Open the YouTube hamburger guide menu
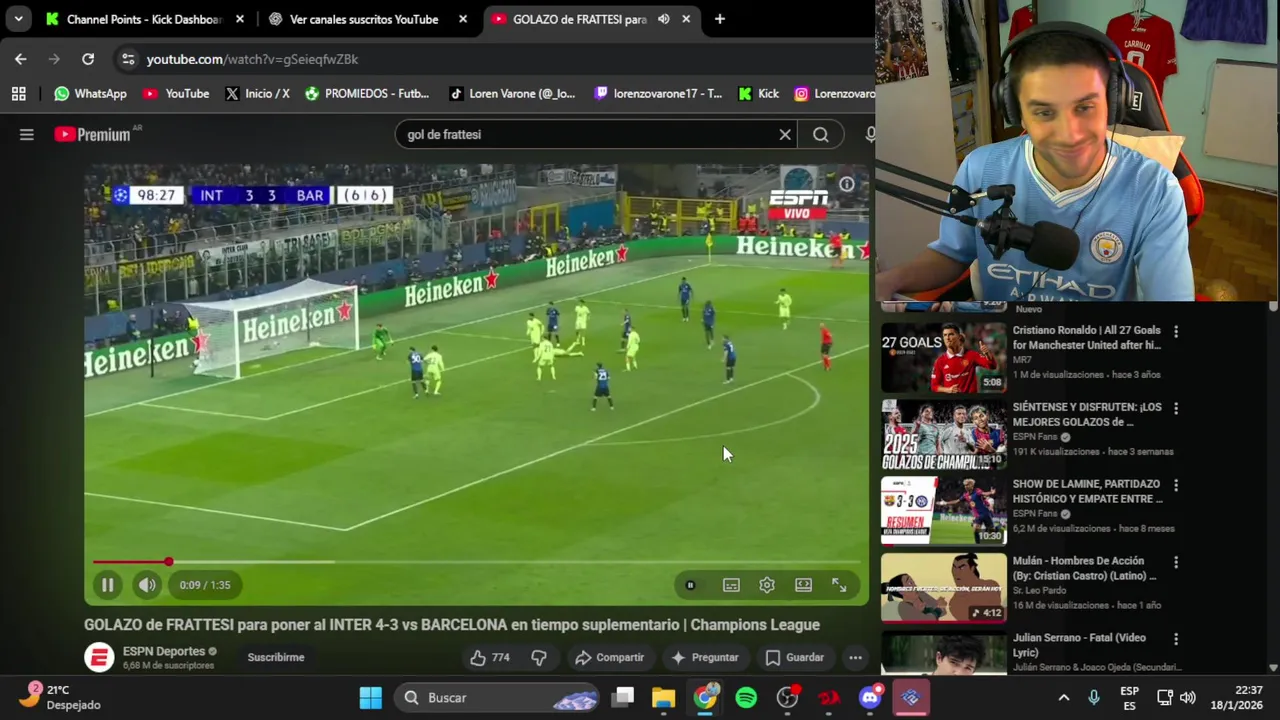1280x720 pixels. 27,134
